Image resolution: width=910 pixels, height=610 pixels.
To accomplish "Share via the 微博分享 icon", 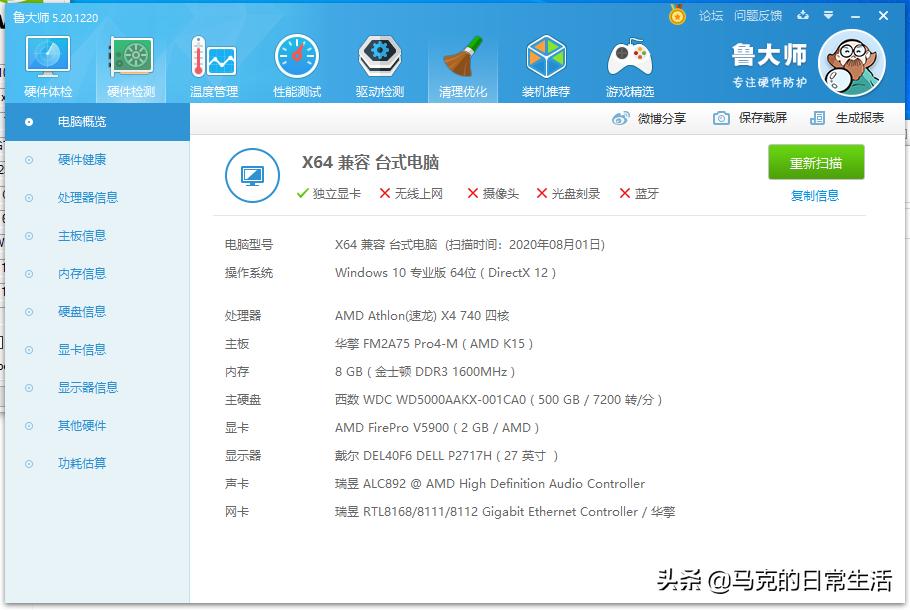I will [x=622, y=117].
